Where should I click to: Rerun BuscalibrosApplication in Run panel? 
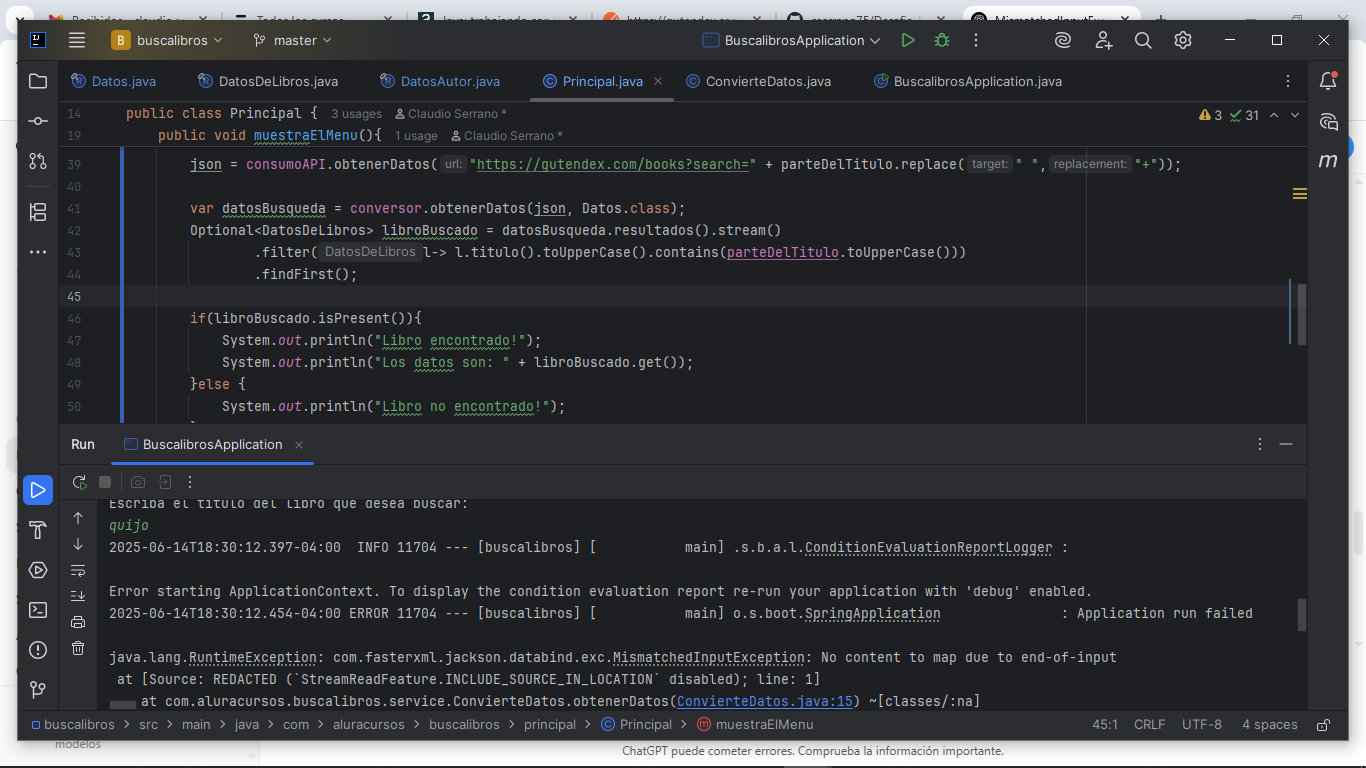click(x=79, y=482)
